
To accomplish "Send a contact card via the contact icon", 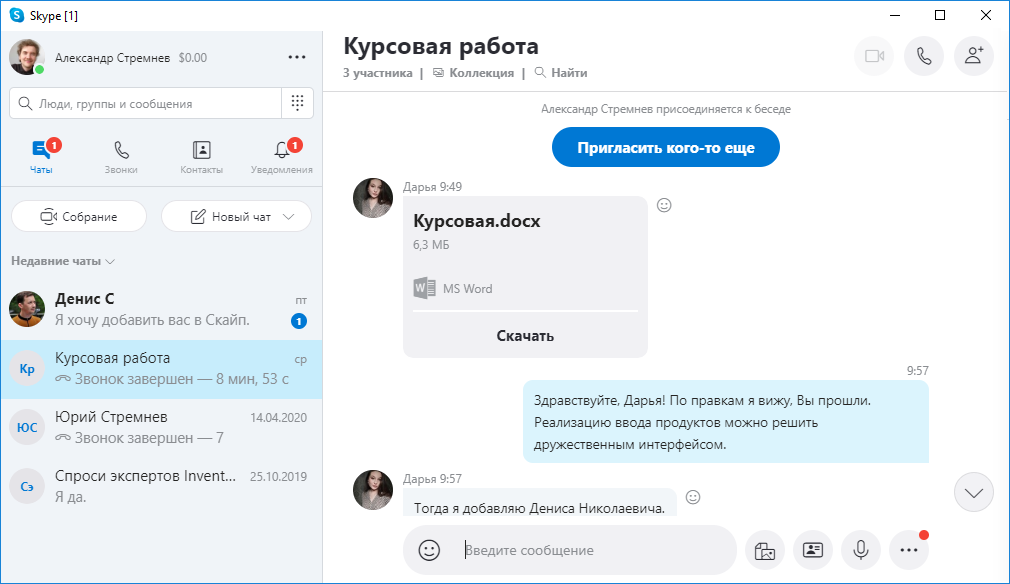I will pyautogui.click(x=813, y=550).
